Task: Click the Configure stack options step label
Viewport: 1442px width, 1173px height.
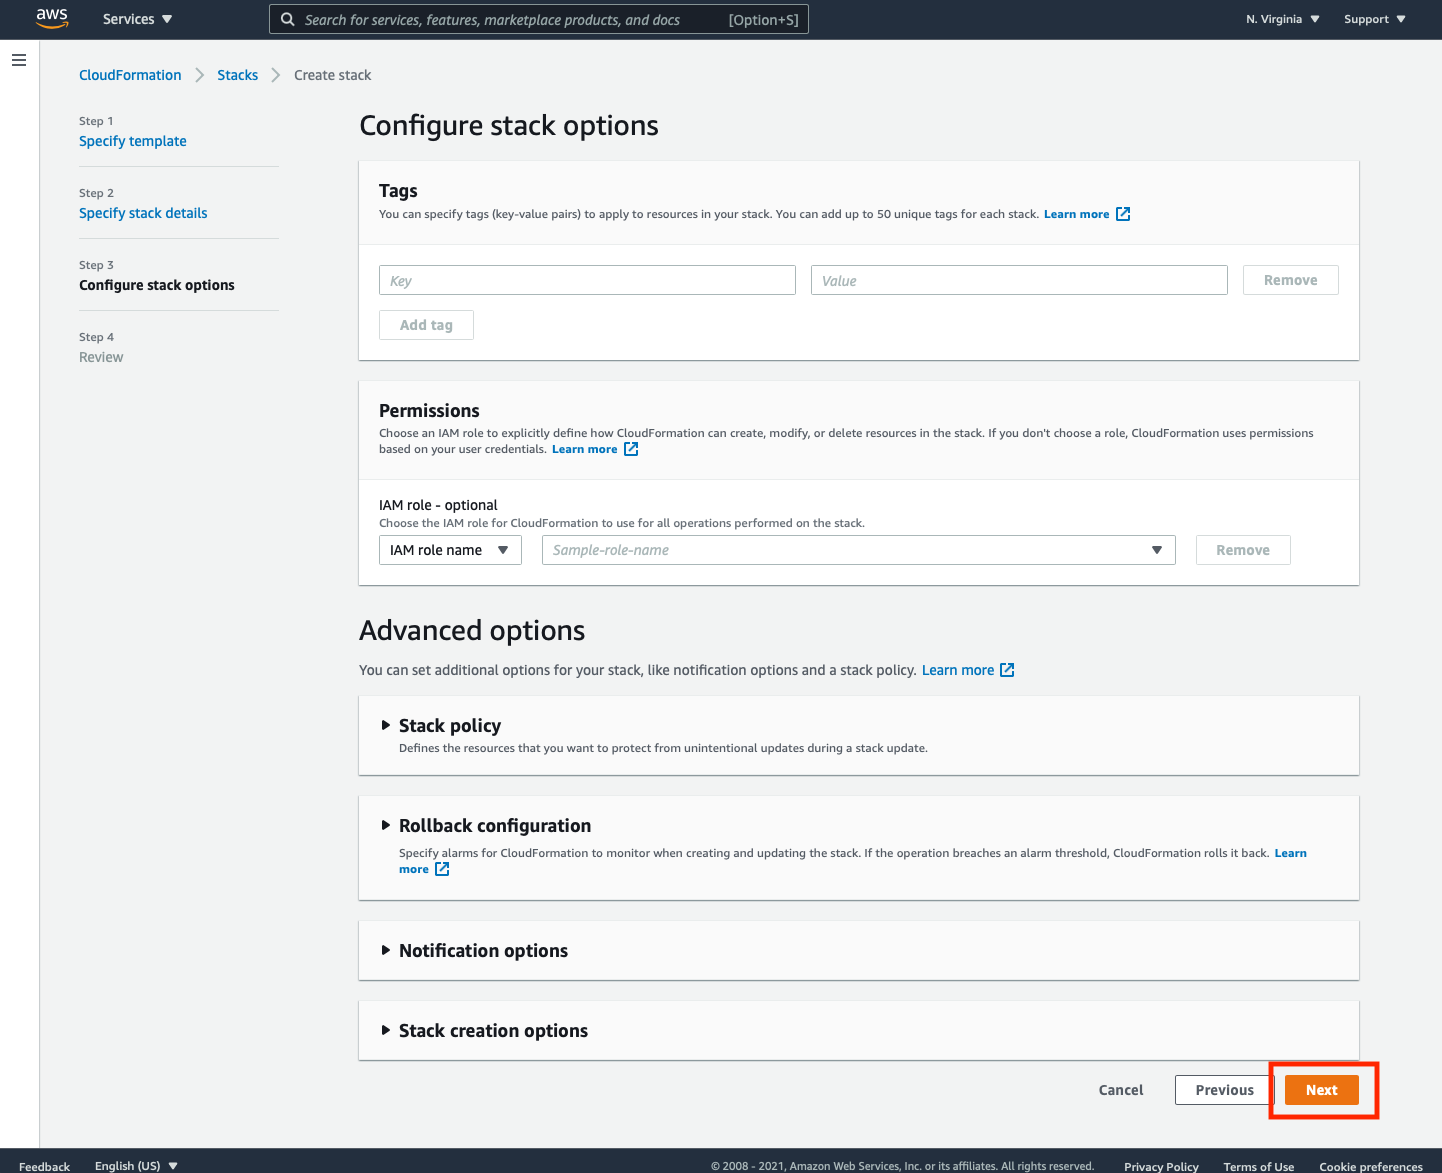Action: [x=157, y=285]
